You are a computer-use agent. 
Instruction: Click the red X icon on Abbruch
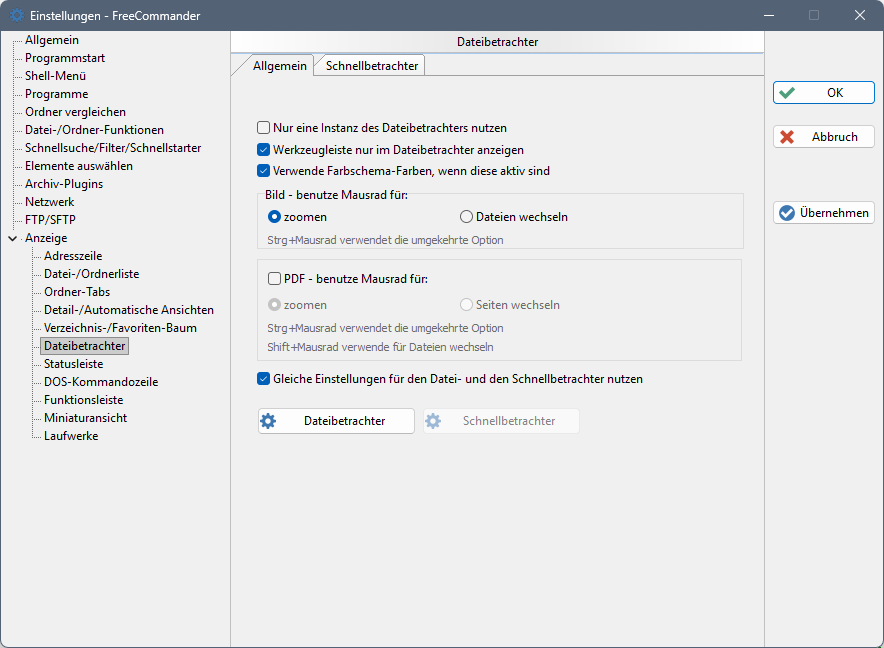click(788, 137)
